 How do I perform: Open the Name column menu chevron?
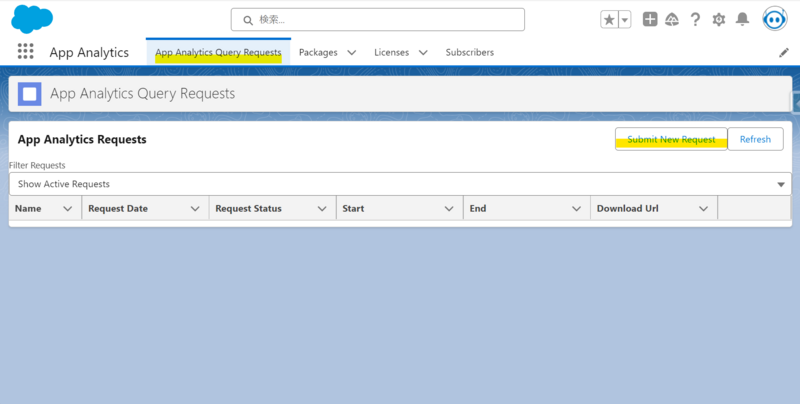67,209
